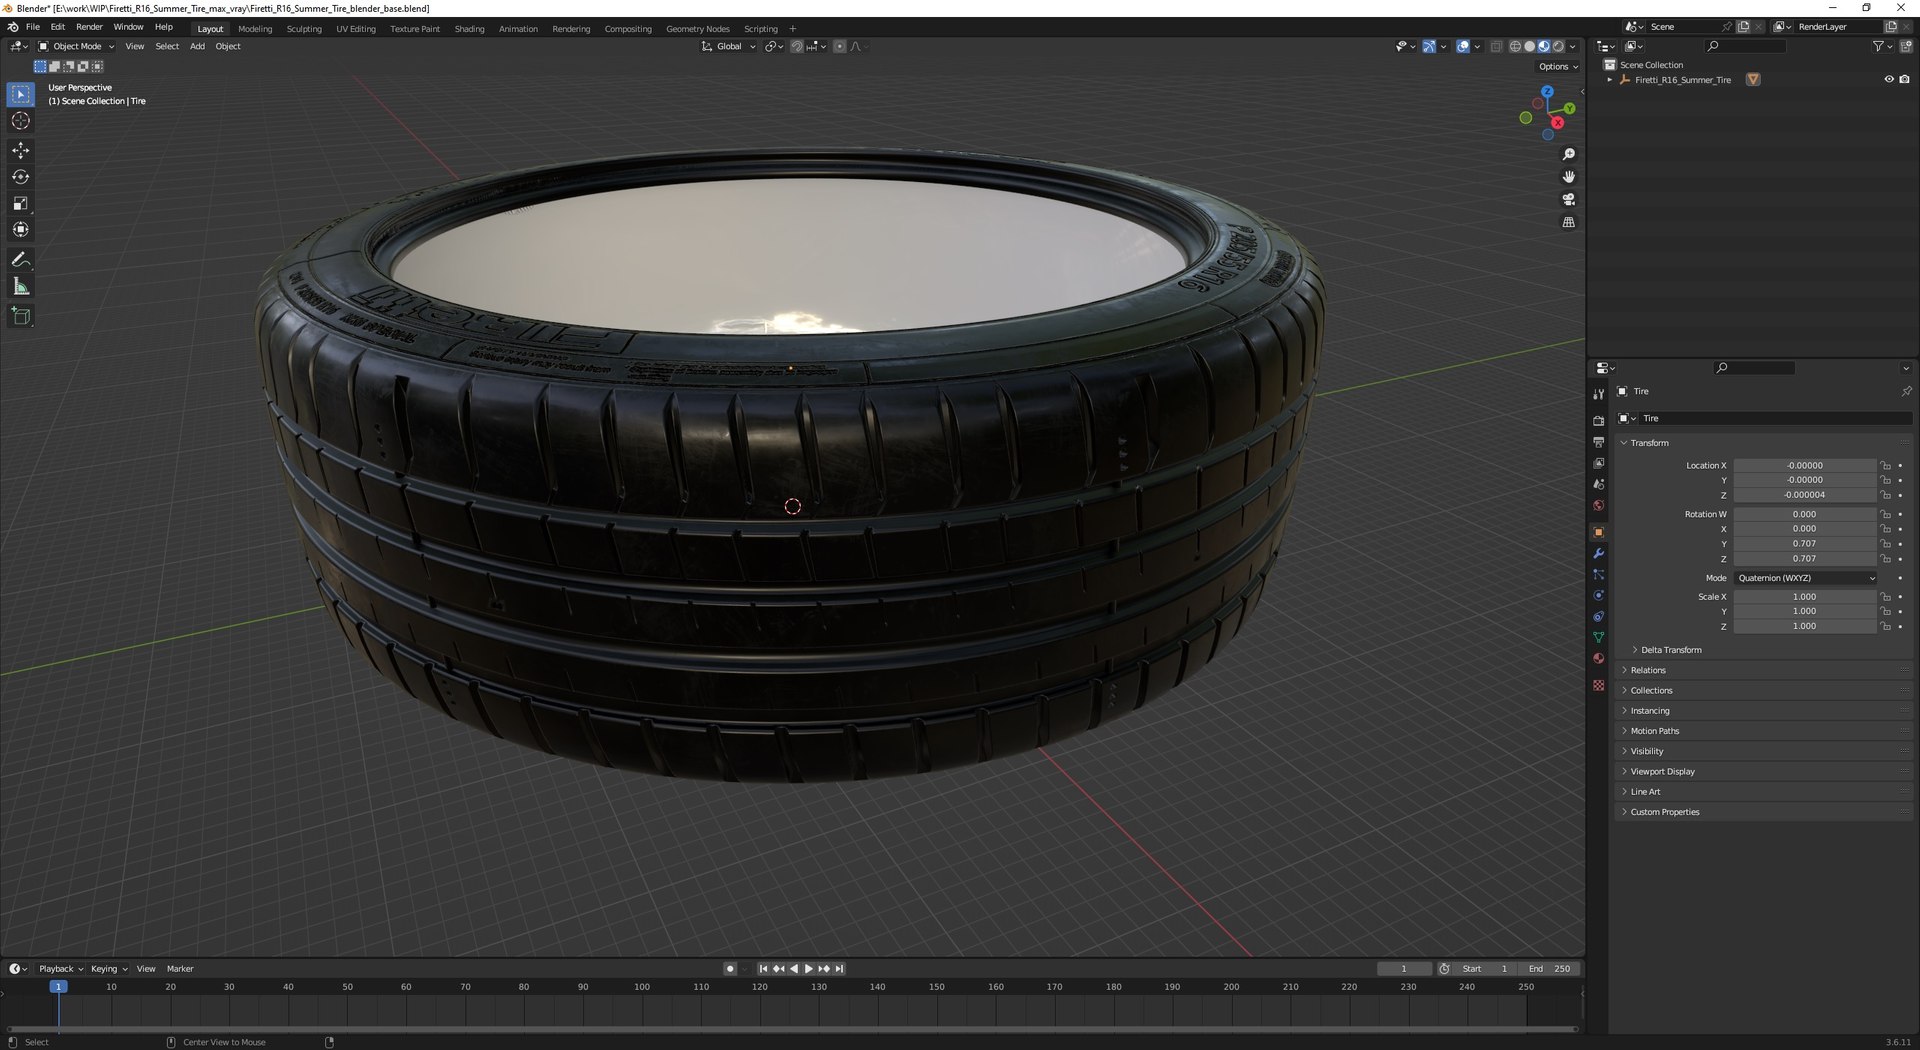Play the animation forward
Viewport: 1920px width, 1050px height.
809,969
